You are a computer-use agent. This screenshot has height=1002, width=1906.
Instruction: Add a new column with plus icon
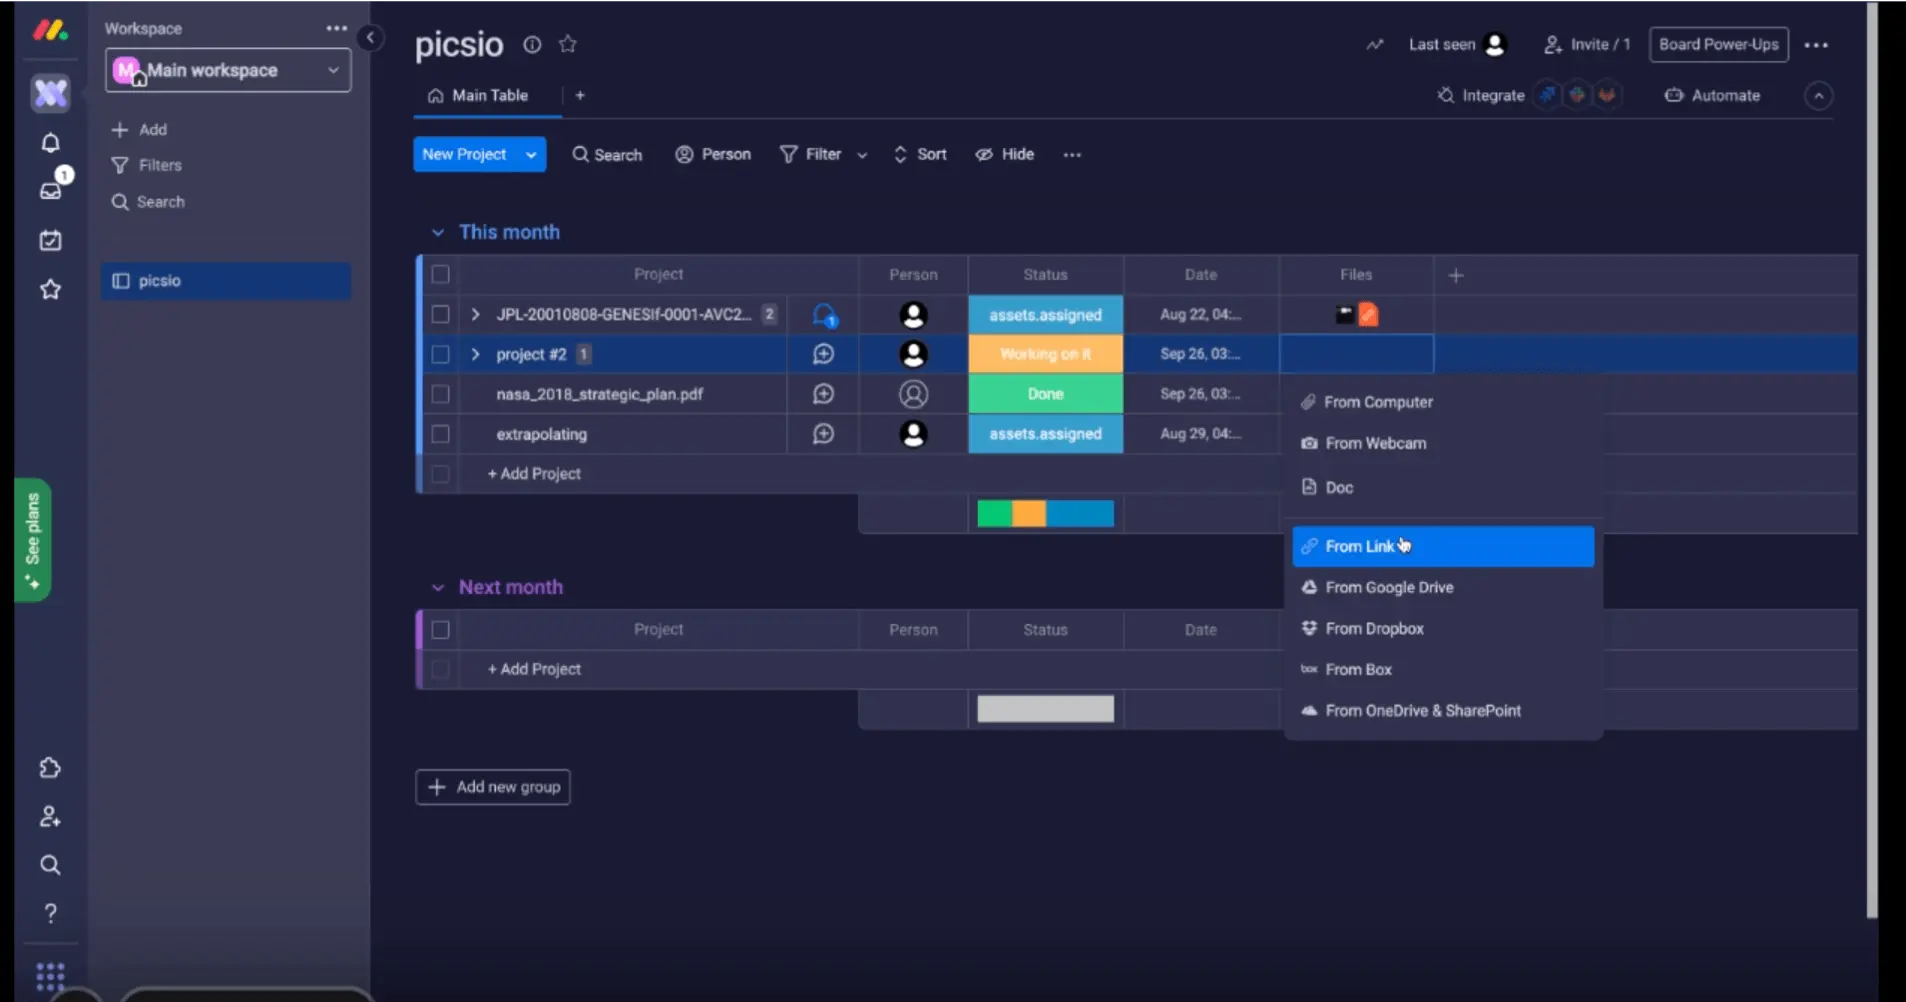(1456, 275)
